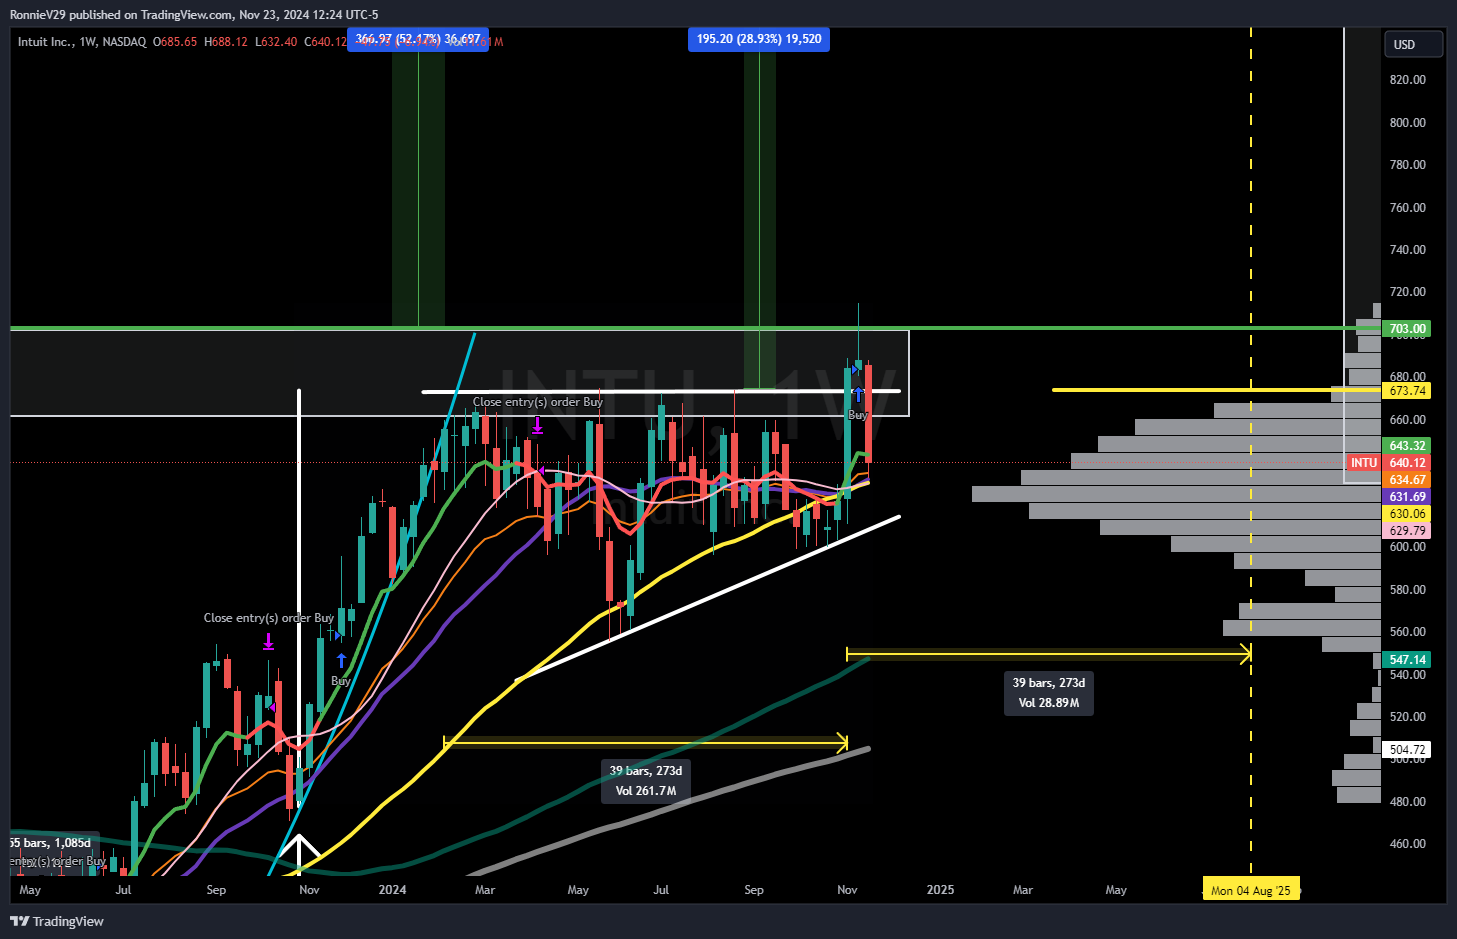
Task: Click the 2025 label on time axis
Action: pos(940,890)
